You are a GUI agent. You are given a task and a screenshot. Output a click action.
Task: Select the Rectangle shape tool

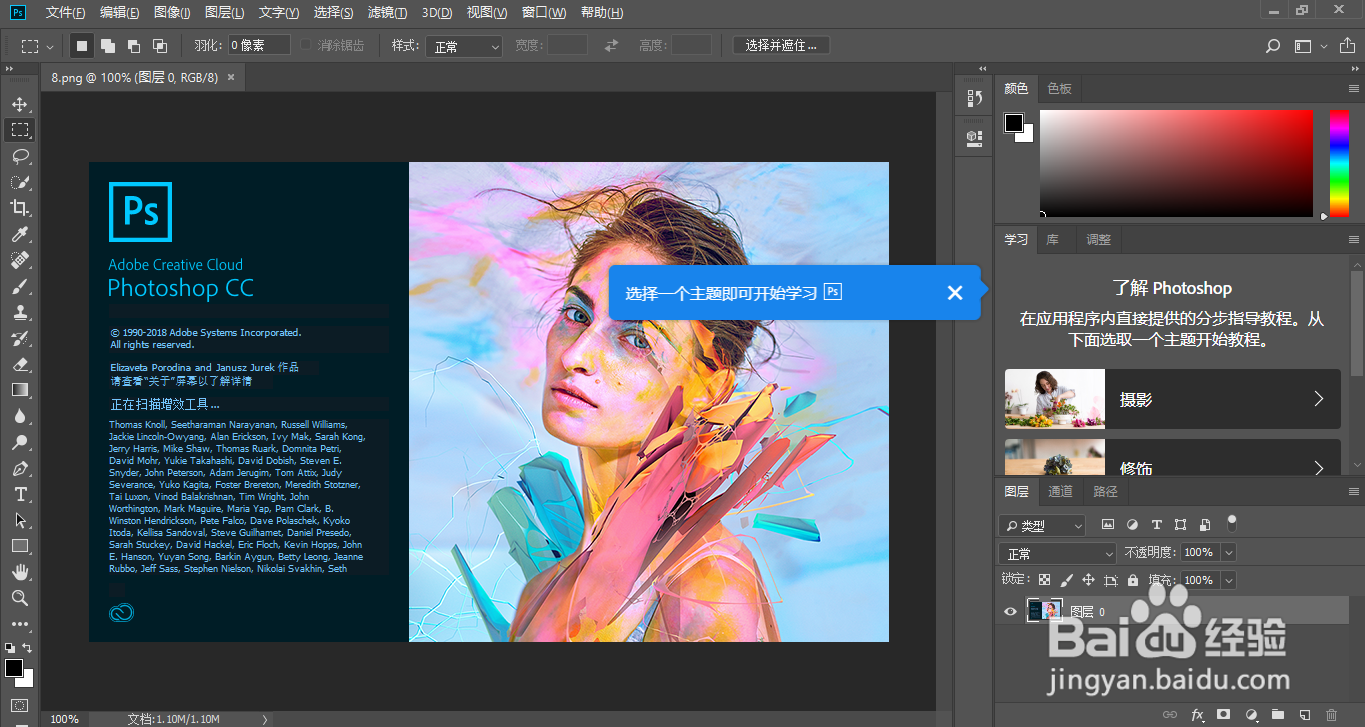coord(20,546)
